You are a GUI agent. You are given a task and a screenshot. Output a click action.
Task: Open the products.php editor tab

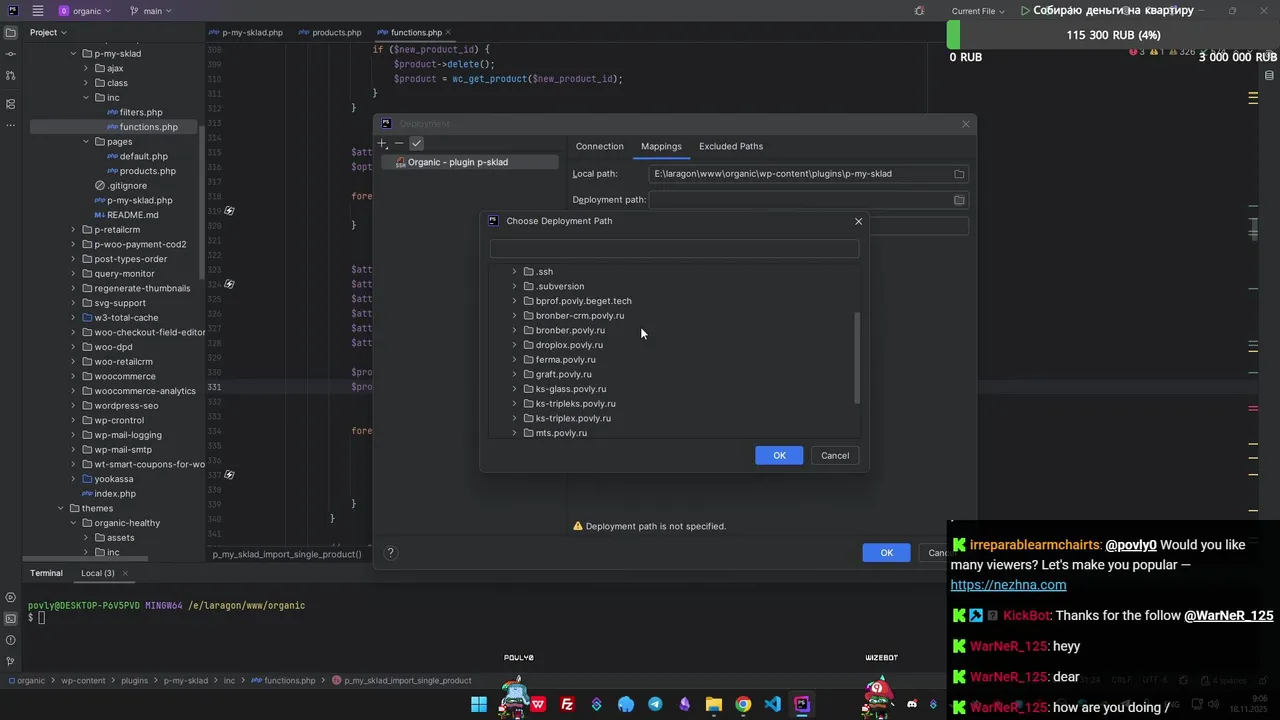click(330, 32)
